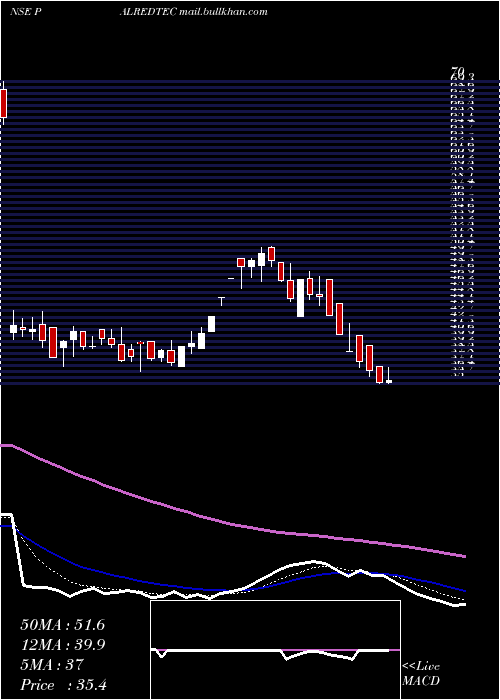This screenshot has height=700, width=500.
Task: Click the large red candle at chart's far left top
Action: click(4, 104)
